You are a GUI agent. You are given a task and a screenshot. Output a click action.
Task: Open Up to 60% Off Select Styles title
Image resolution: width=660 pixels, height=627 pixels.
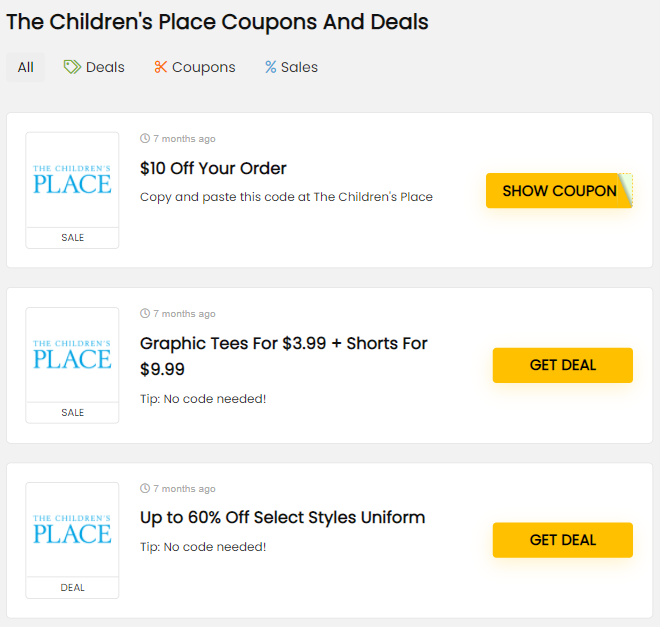[282, 517]
